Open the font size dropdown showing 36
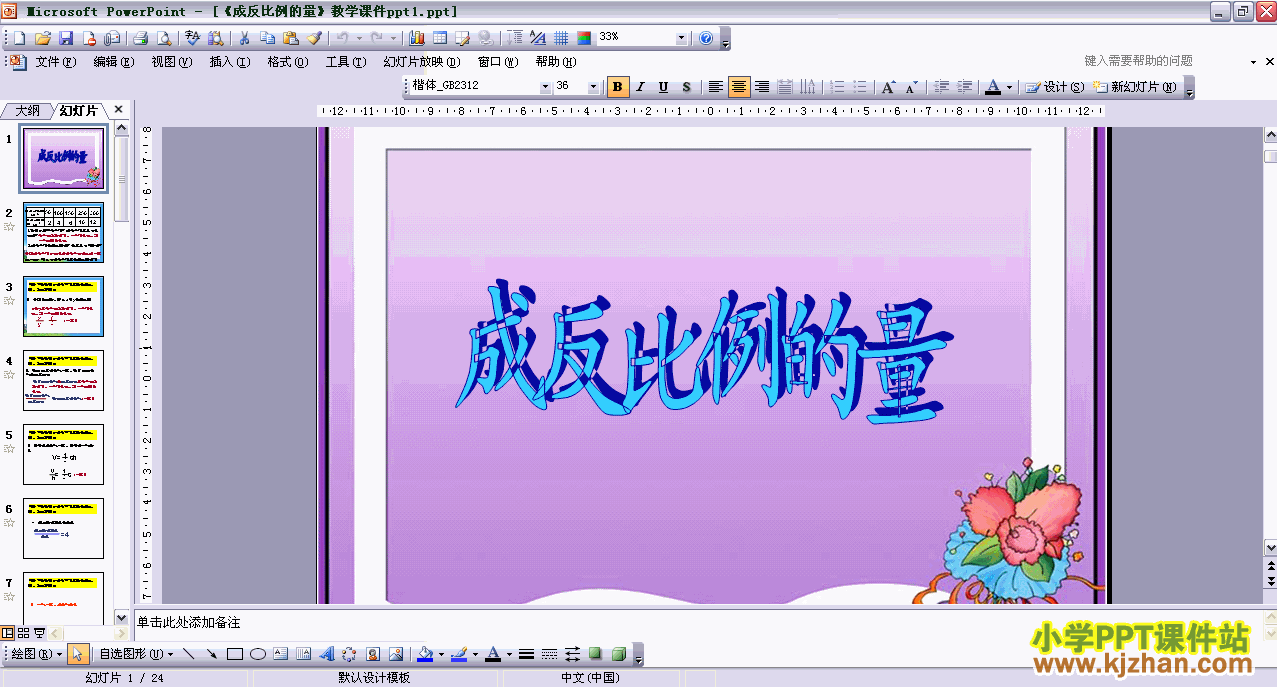Viewport: 1277px width, 687px height. (x=594, y=87)
